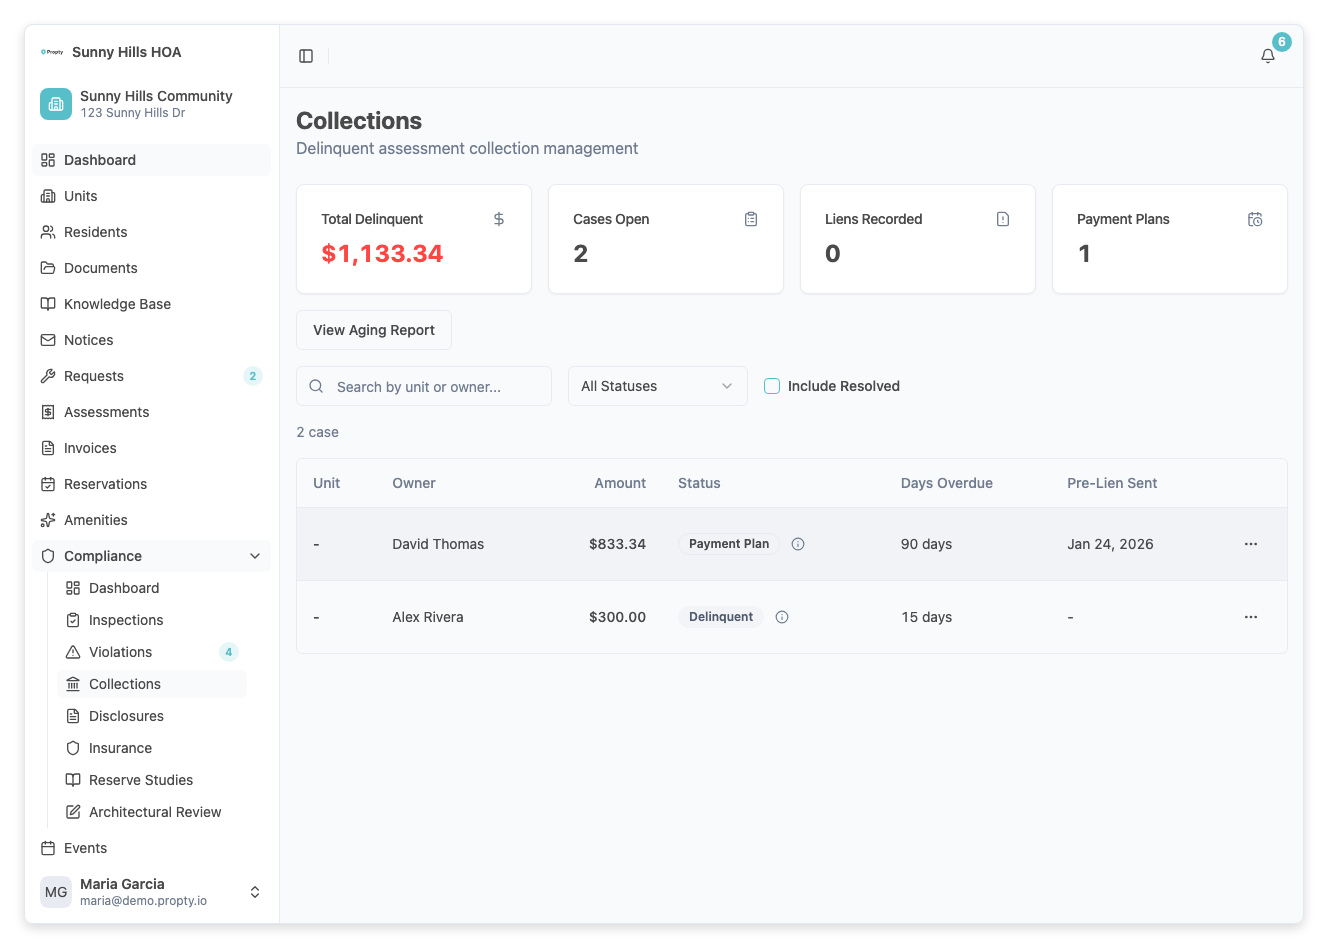The image size is (1328, 948).
Task: Click the Inspections clipboard icon
Action: pyautogui.click(x=73, y=620)
